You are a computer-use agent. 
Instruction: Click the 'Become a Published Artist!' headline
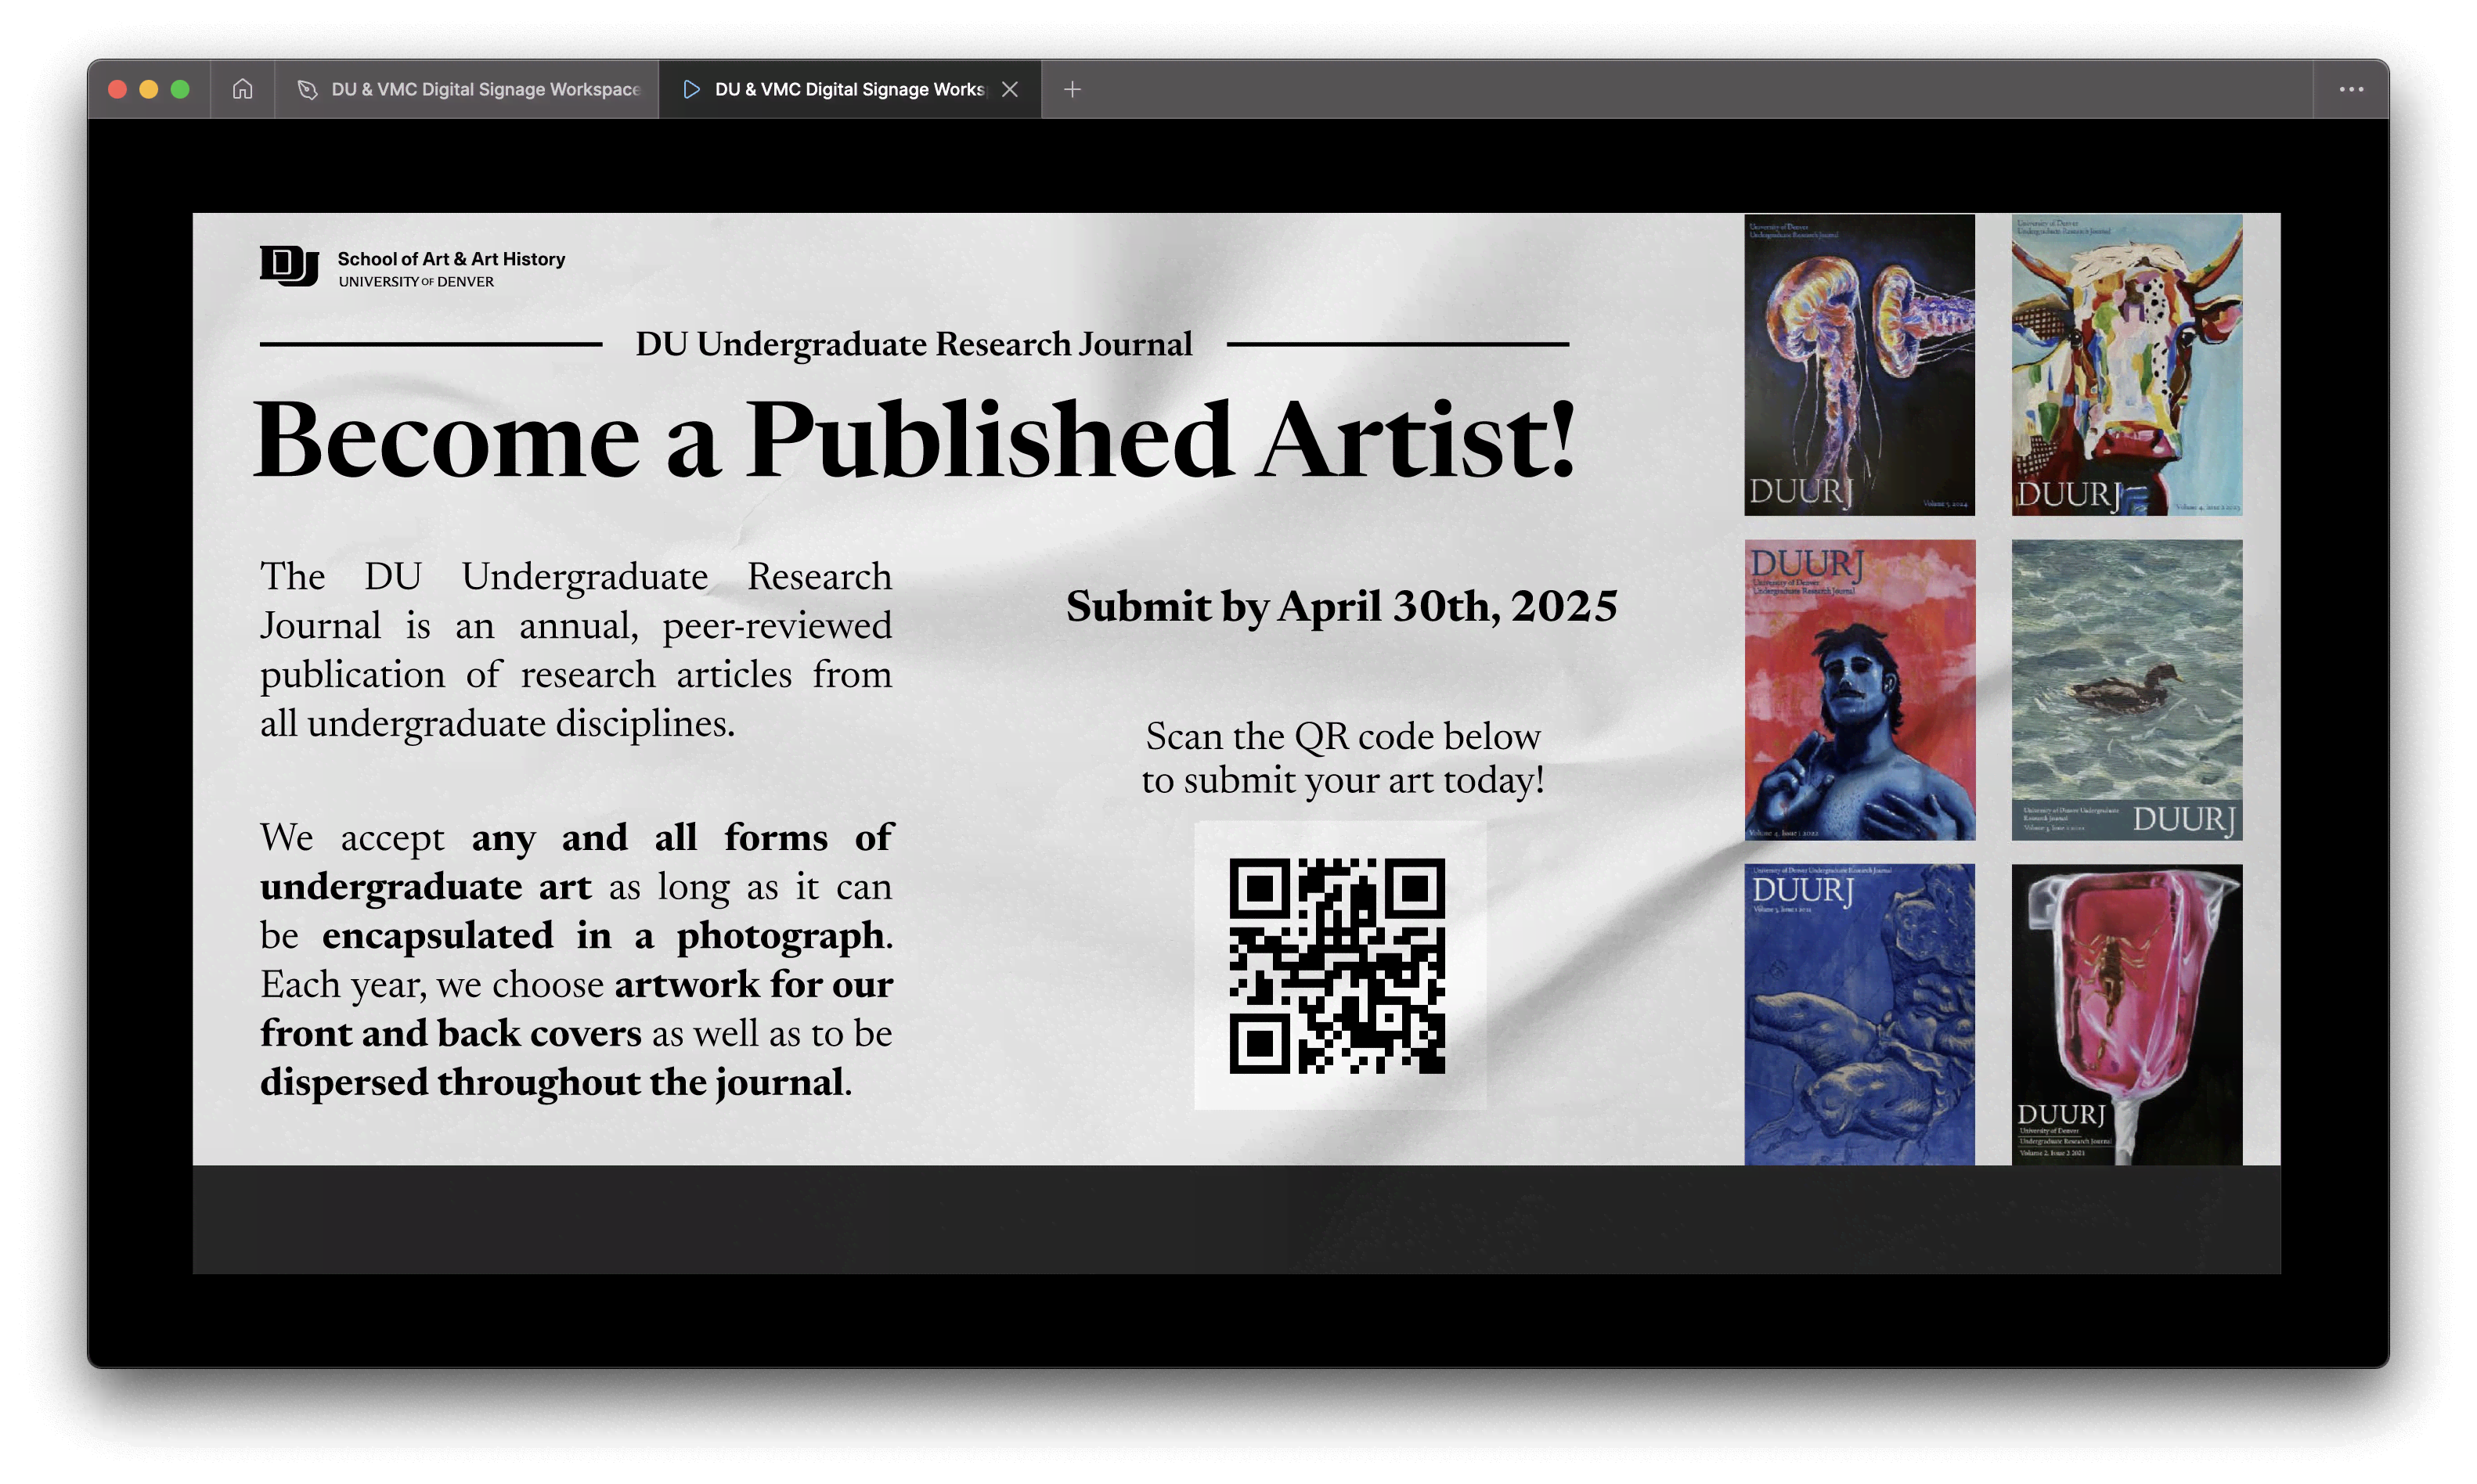click(914, 440)
